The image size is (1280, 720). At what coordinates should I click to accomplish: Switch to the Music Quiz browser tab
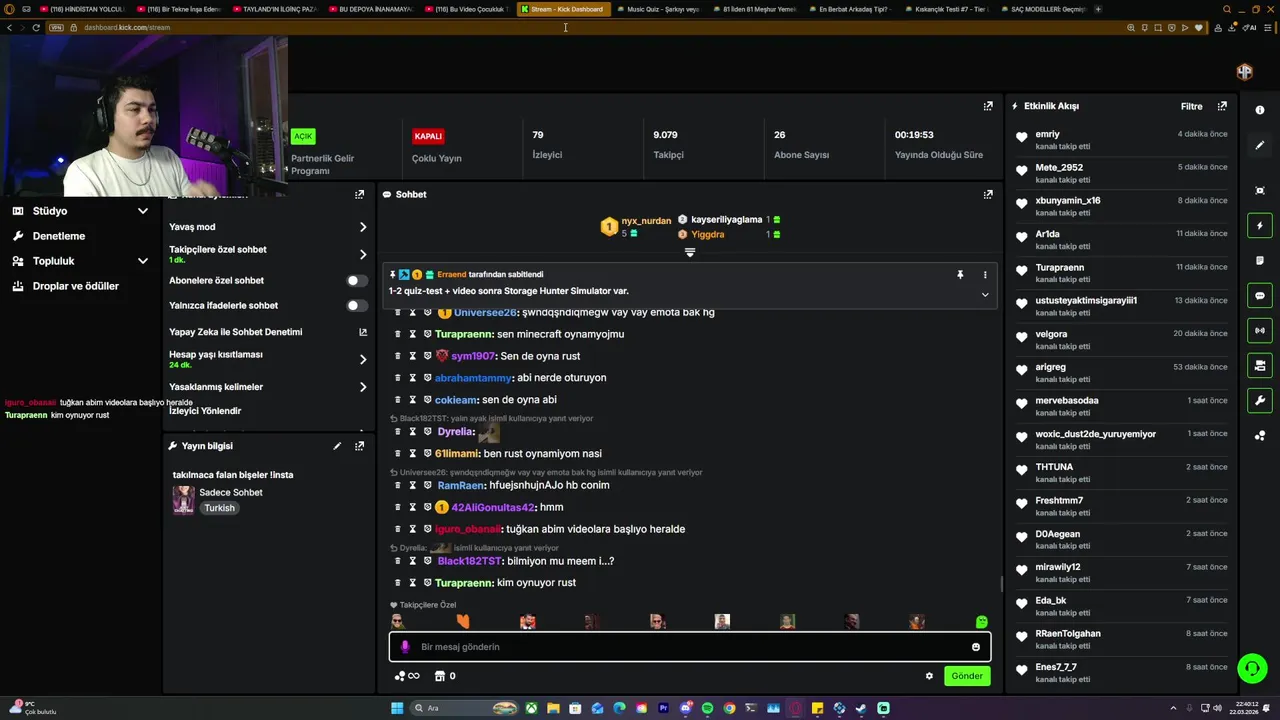[658, 9]
